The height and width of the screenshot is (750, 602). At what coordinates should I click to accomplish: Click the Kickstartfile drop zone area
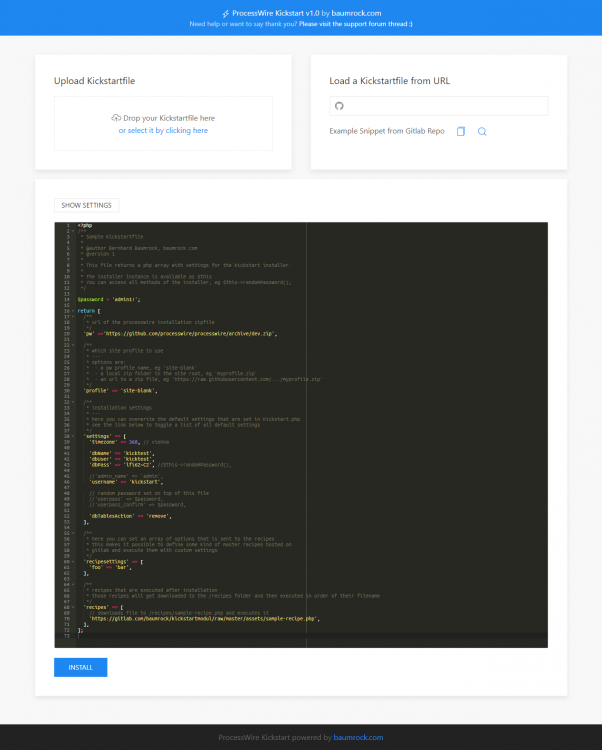(163, 123)
